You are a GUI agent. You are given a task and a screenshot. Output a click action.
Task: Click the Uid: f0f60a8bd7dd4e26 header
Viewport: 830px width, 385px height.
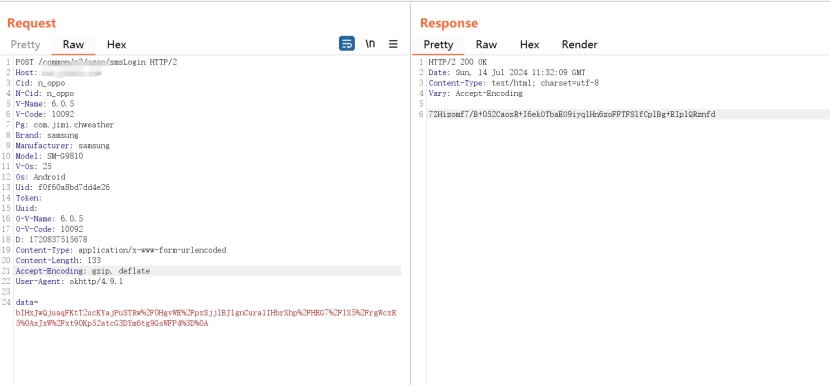62,187
